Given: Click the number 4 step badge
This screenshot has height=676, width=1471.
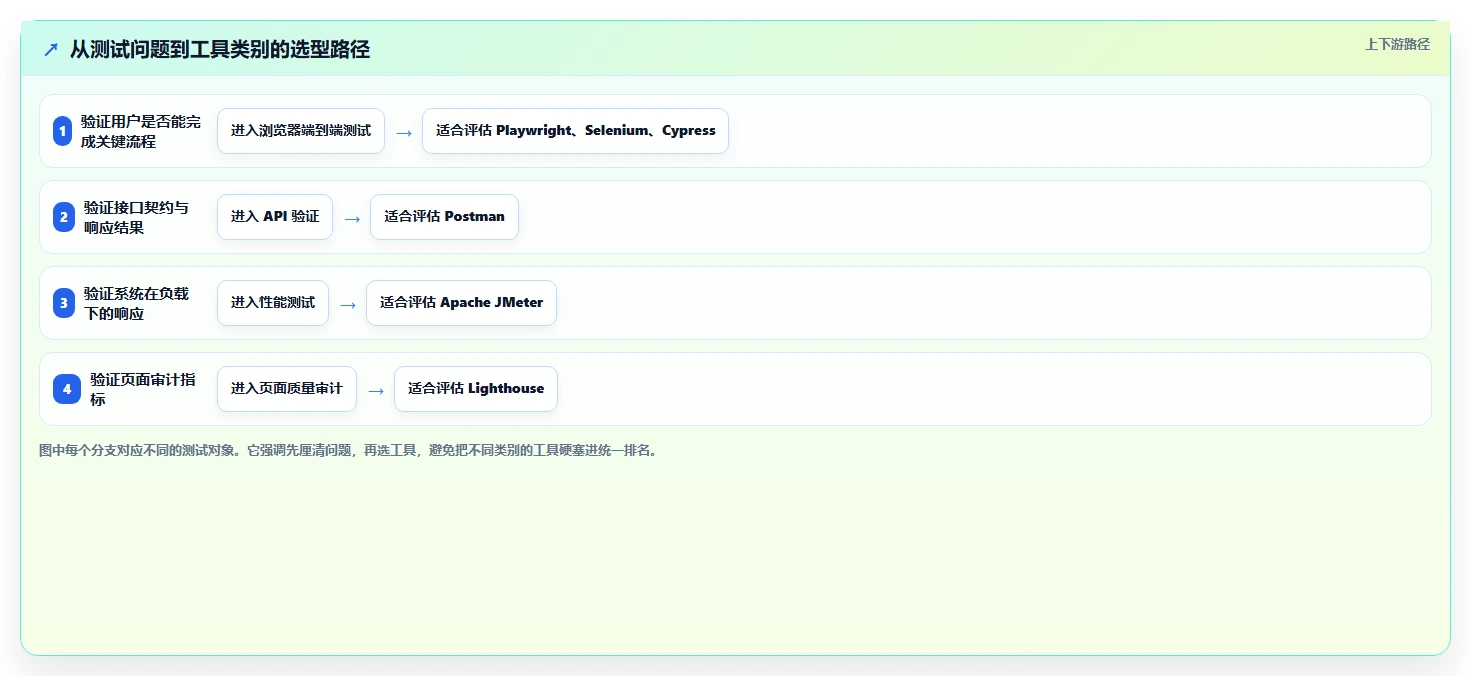Looking at the screenshot, I should click(67, 389).
